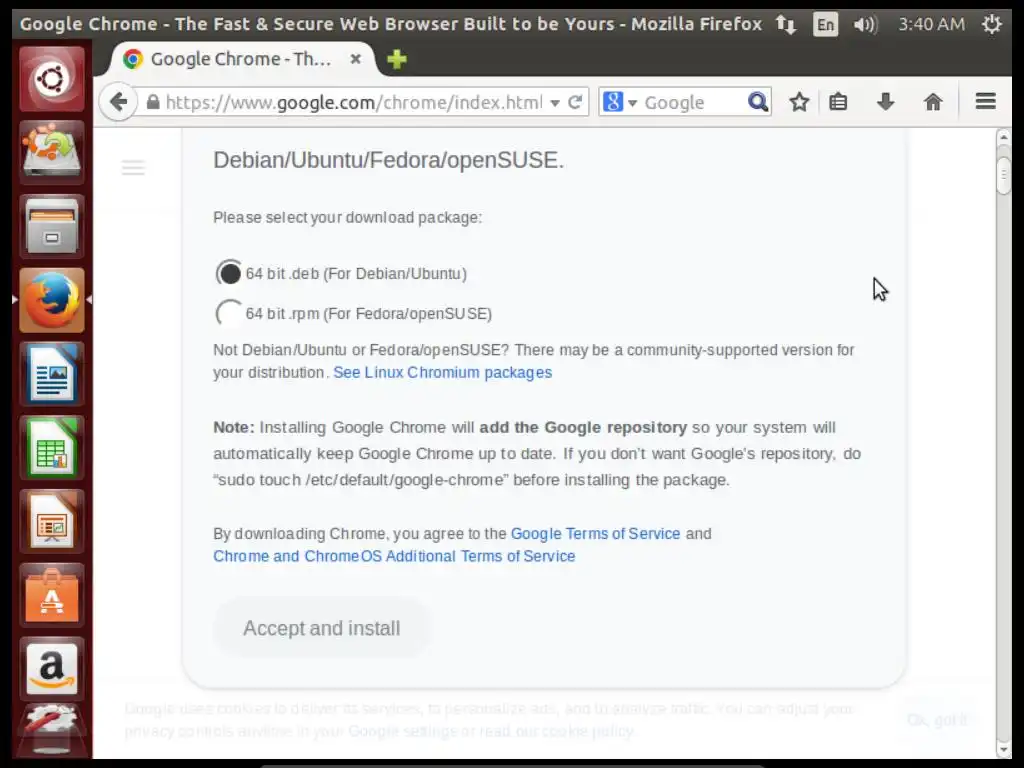This screenshot has width=1024, height=768.
Task: Open the downloads arrow icon
Action: [886, 102]
